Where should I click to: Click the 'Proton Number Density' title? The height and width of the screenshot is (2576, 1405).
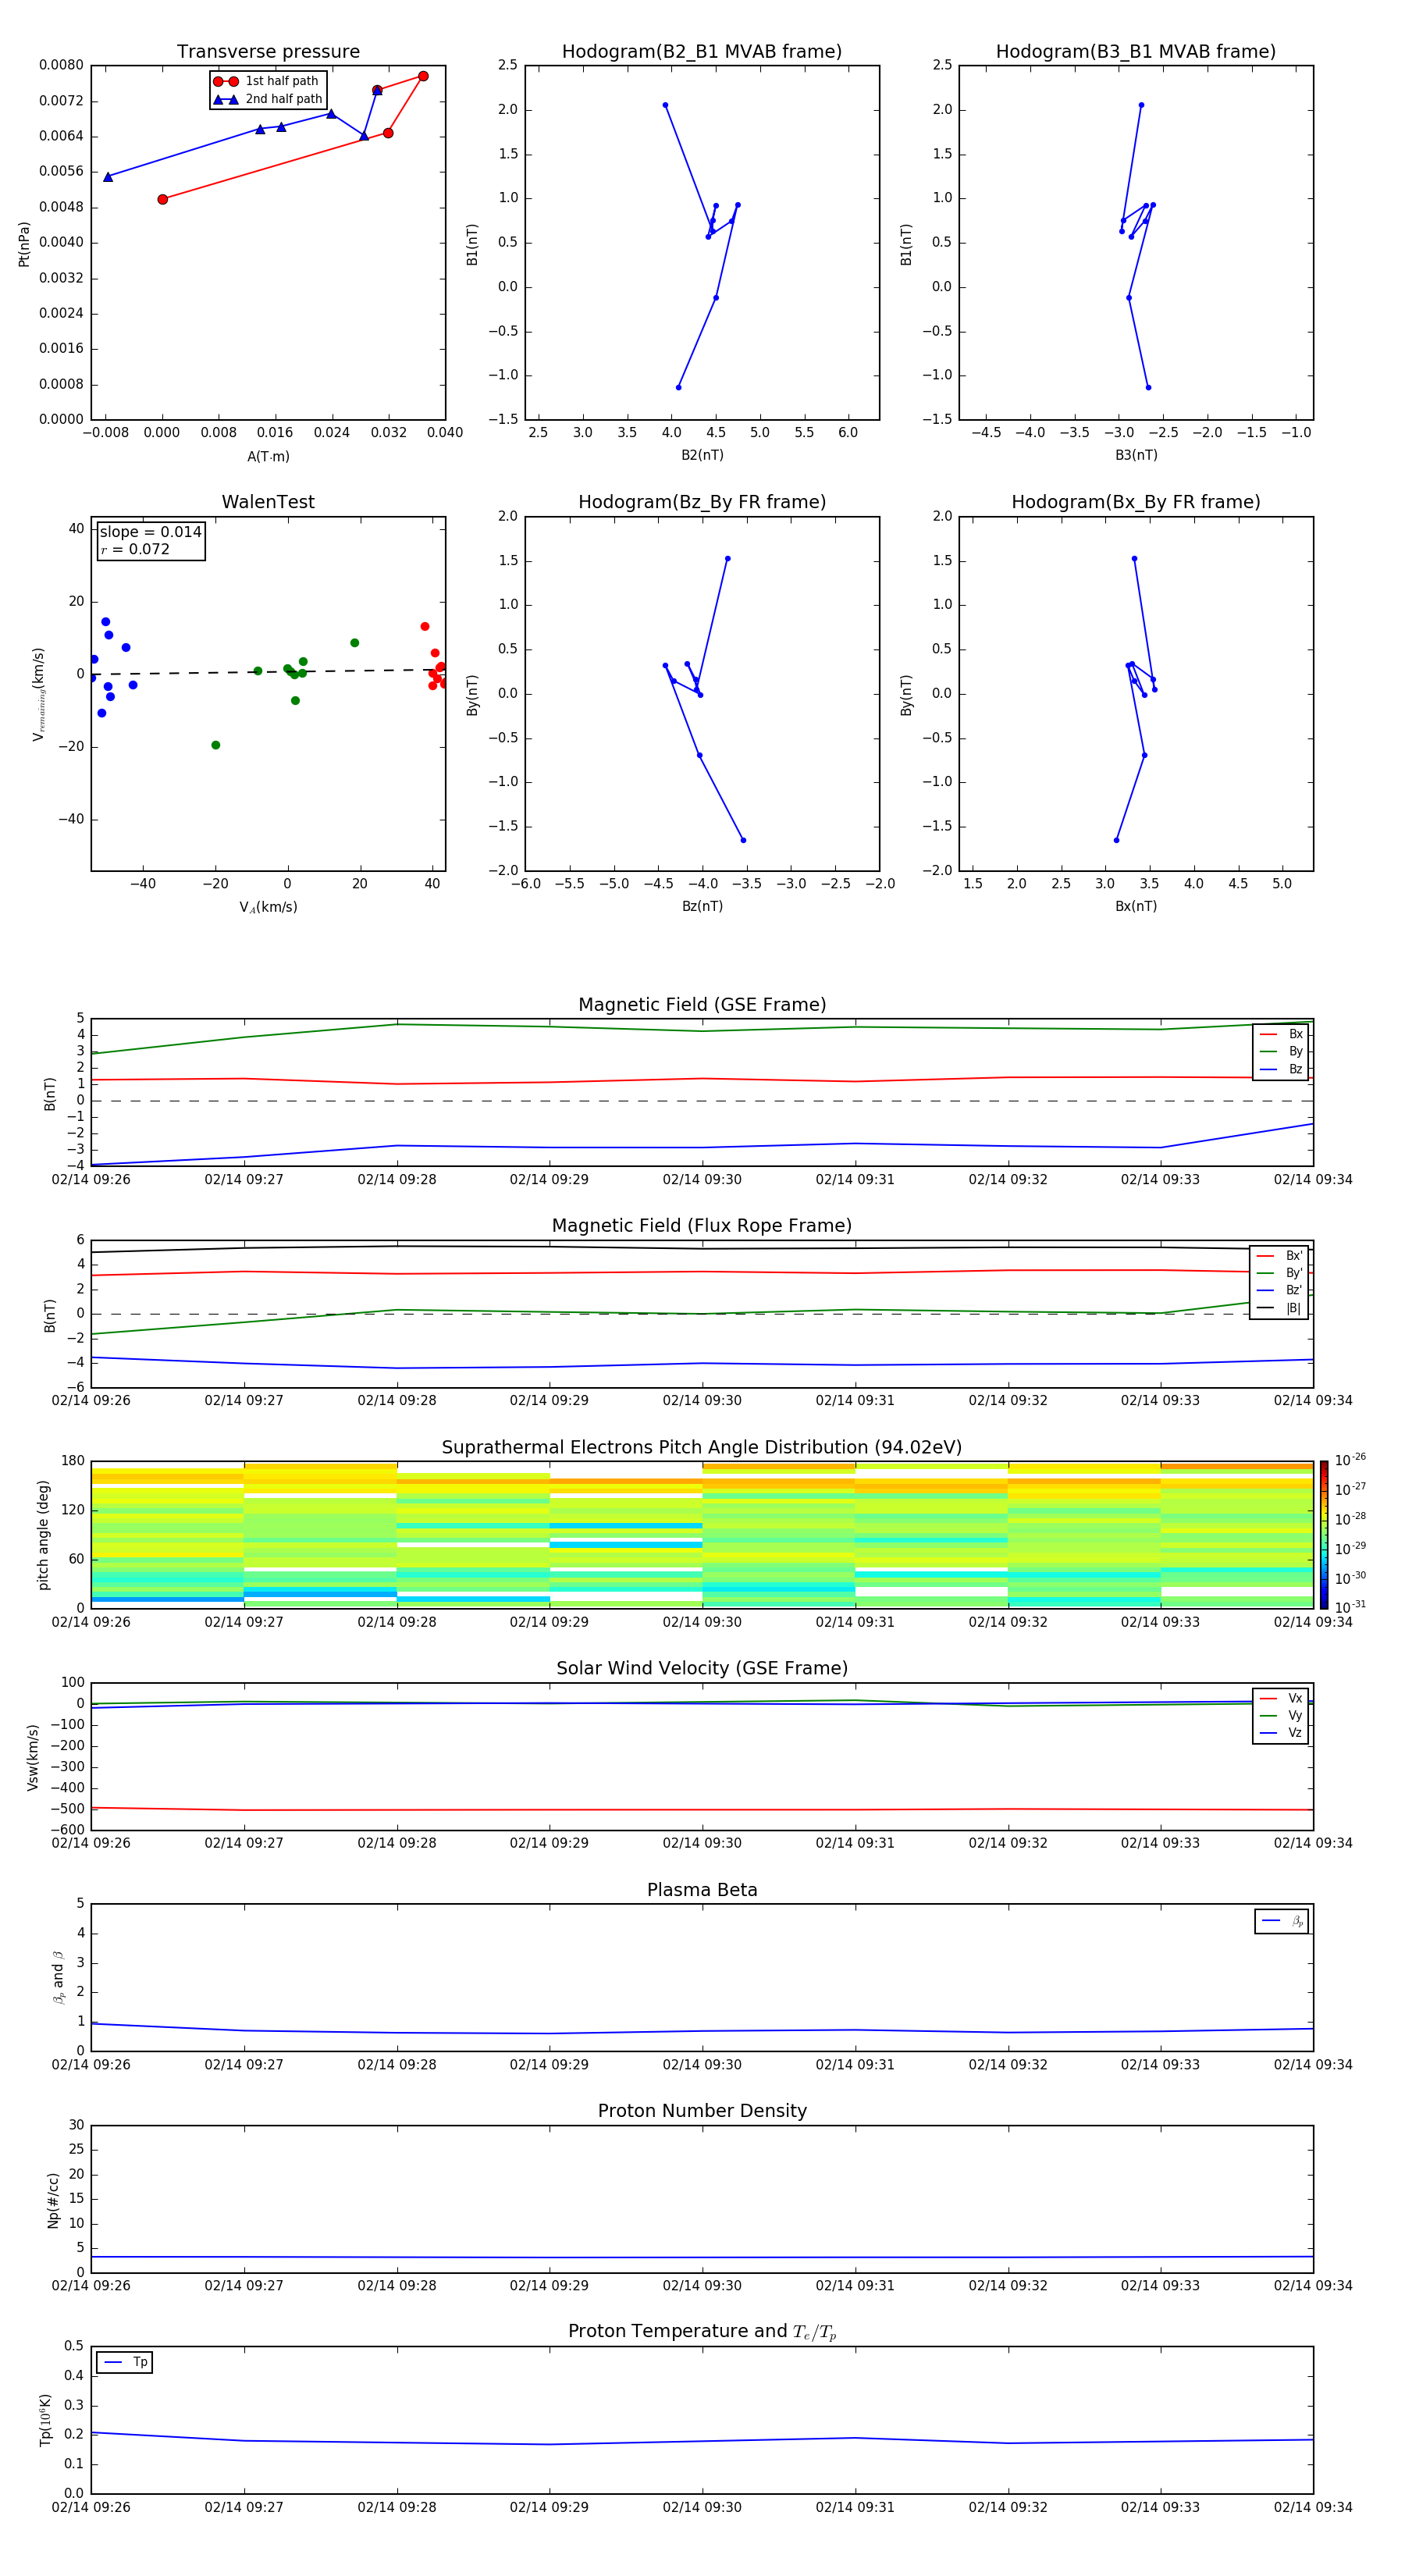(702, 2111)
